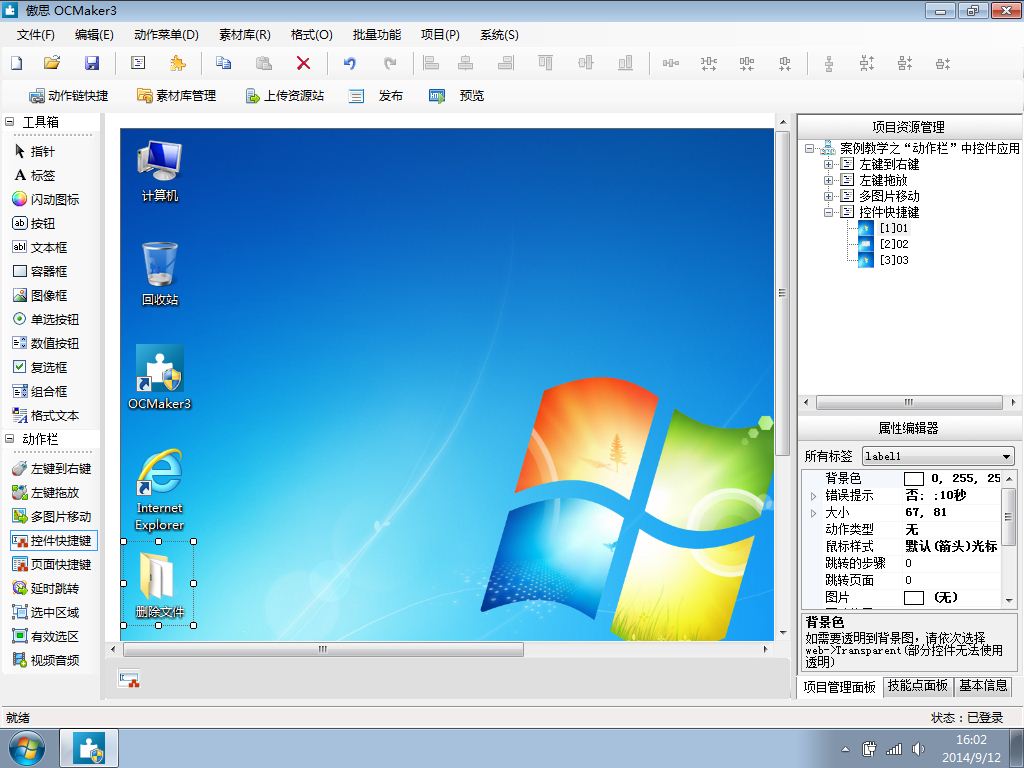This screenshot has width=1024, height=768.
Task: Click the 动作链快捷 button
Action: tap(69, 95)
